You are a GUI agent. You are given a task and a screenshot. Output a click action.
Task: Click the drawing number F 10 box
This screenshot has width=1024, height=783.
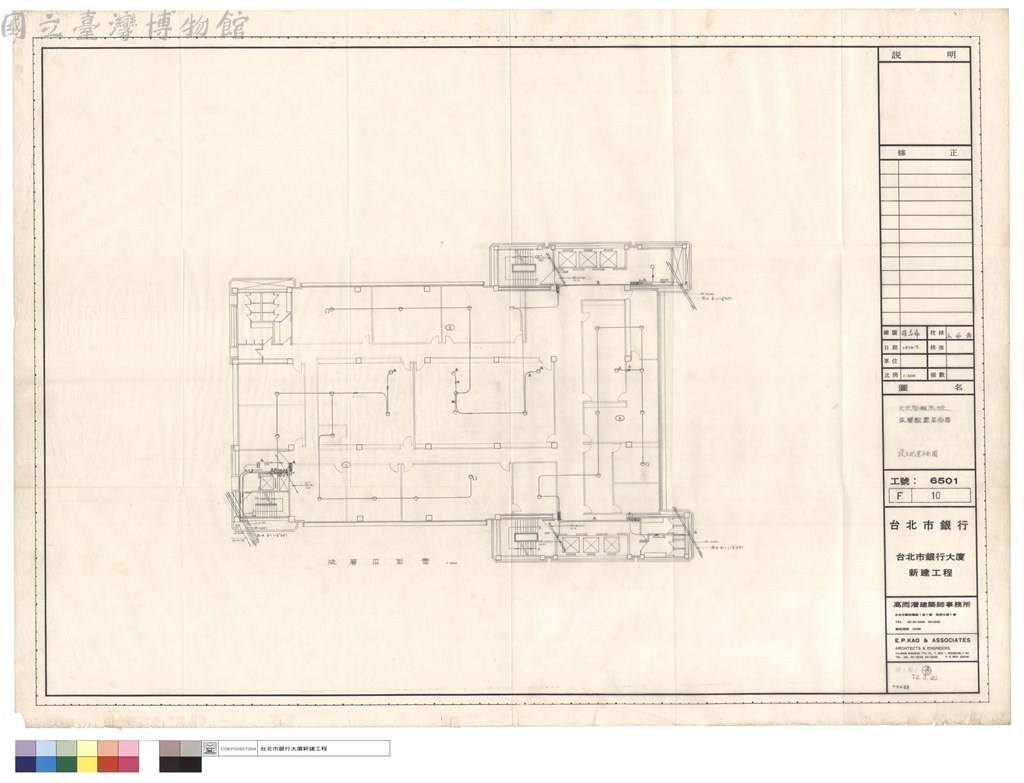pyautogui.click(x=928, y=496)
